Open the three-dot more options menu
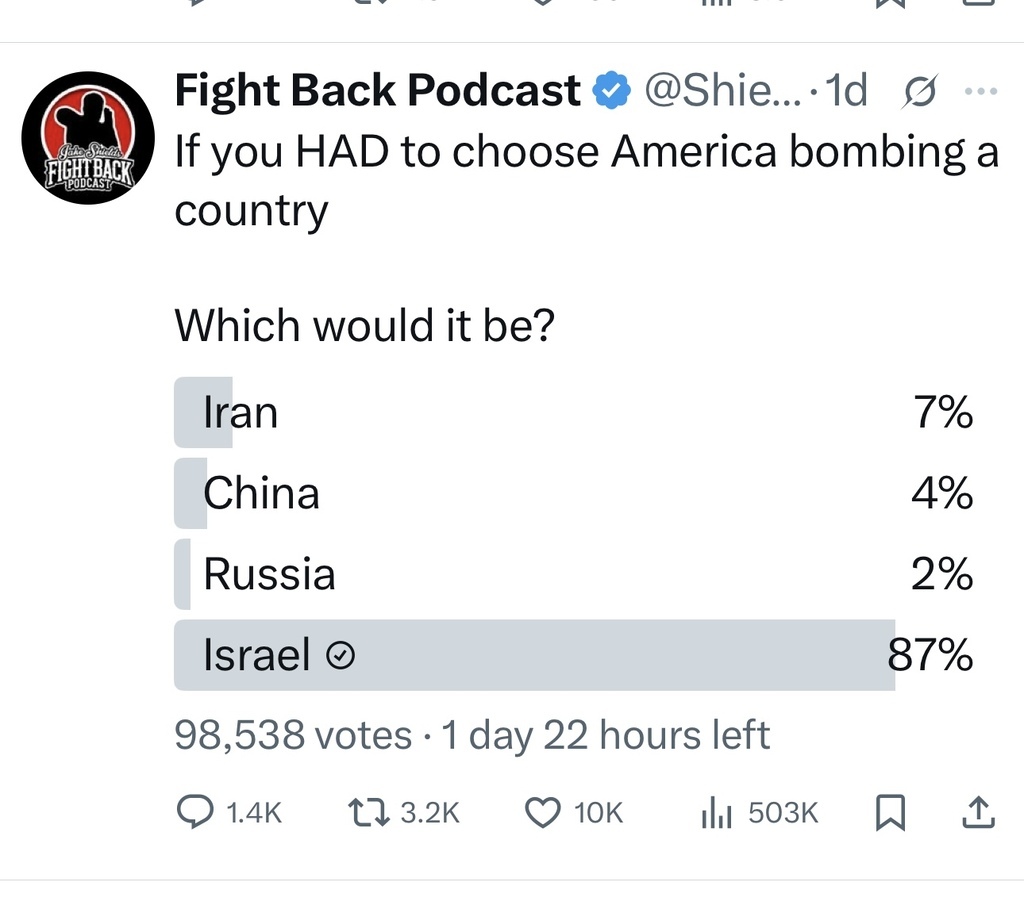Viewport: 1024px width, 905px height. pos(980,91)
